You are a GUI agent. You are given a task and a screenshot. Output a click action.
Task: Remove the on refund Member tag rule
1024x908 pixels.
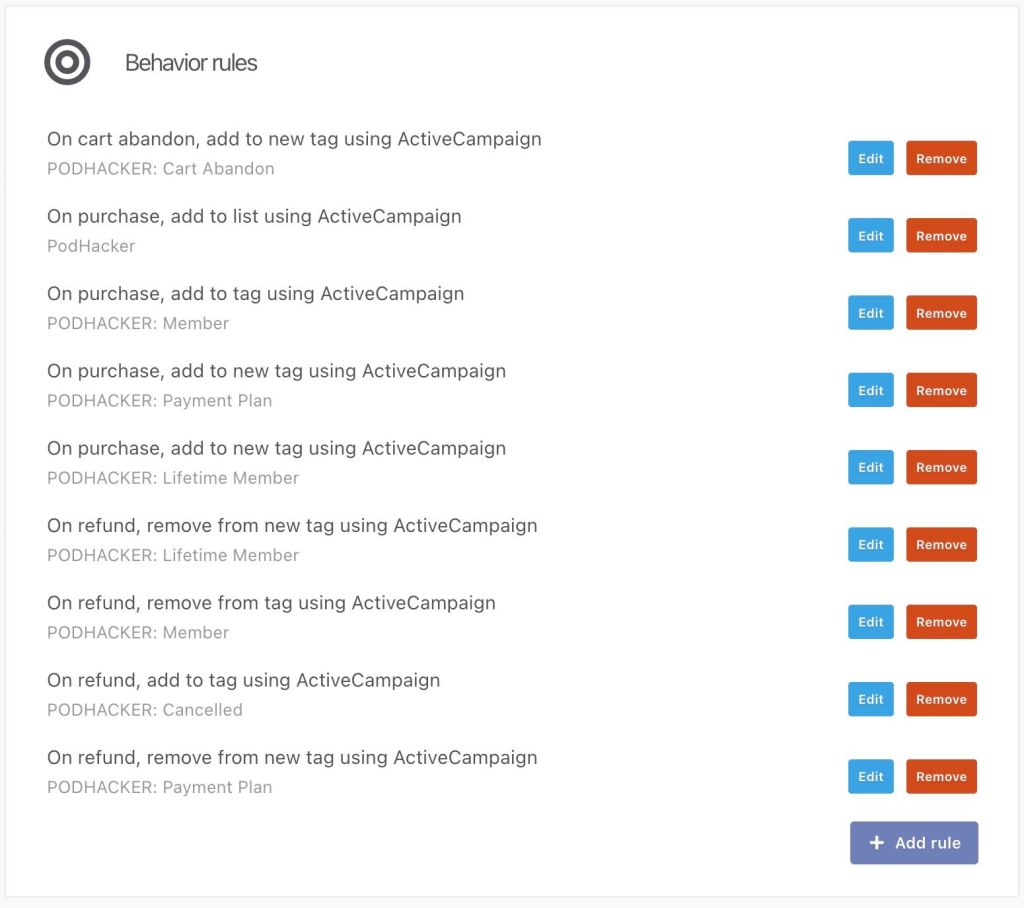point(941,622)
